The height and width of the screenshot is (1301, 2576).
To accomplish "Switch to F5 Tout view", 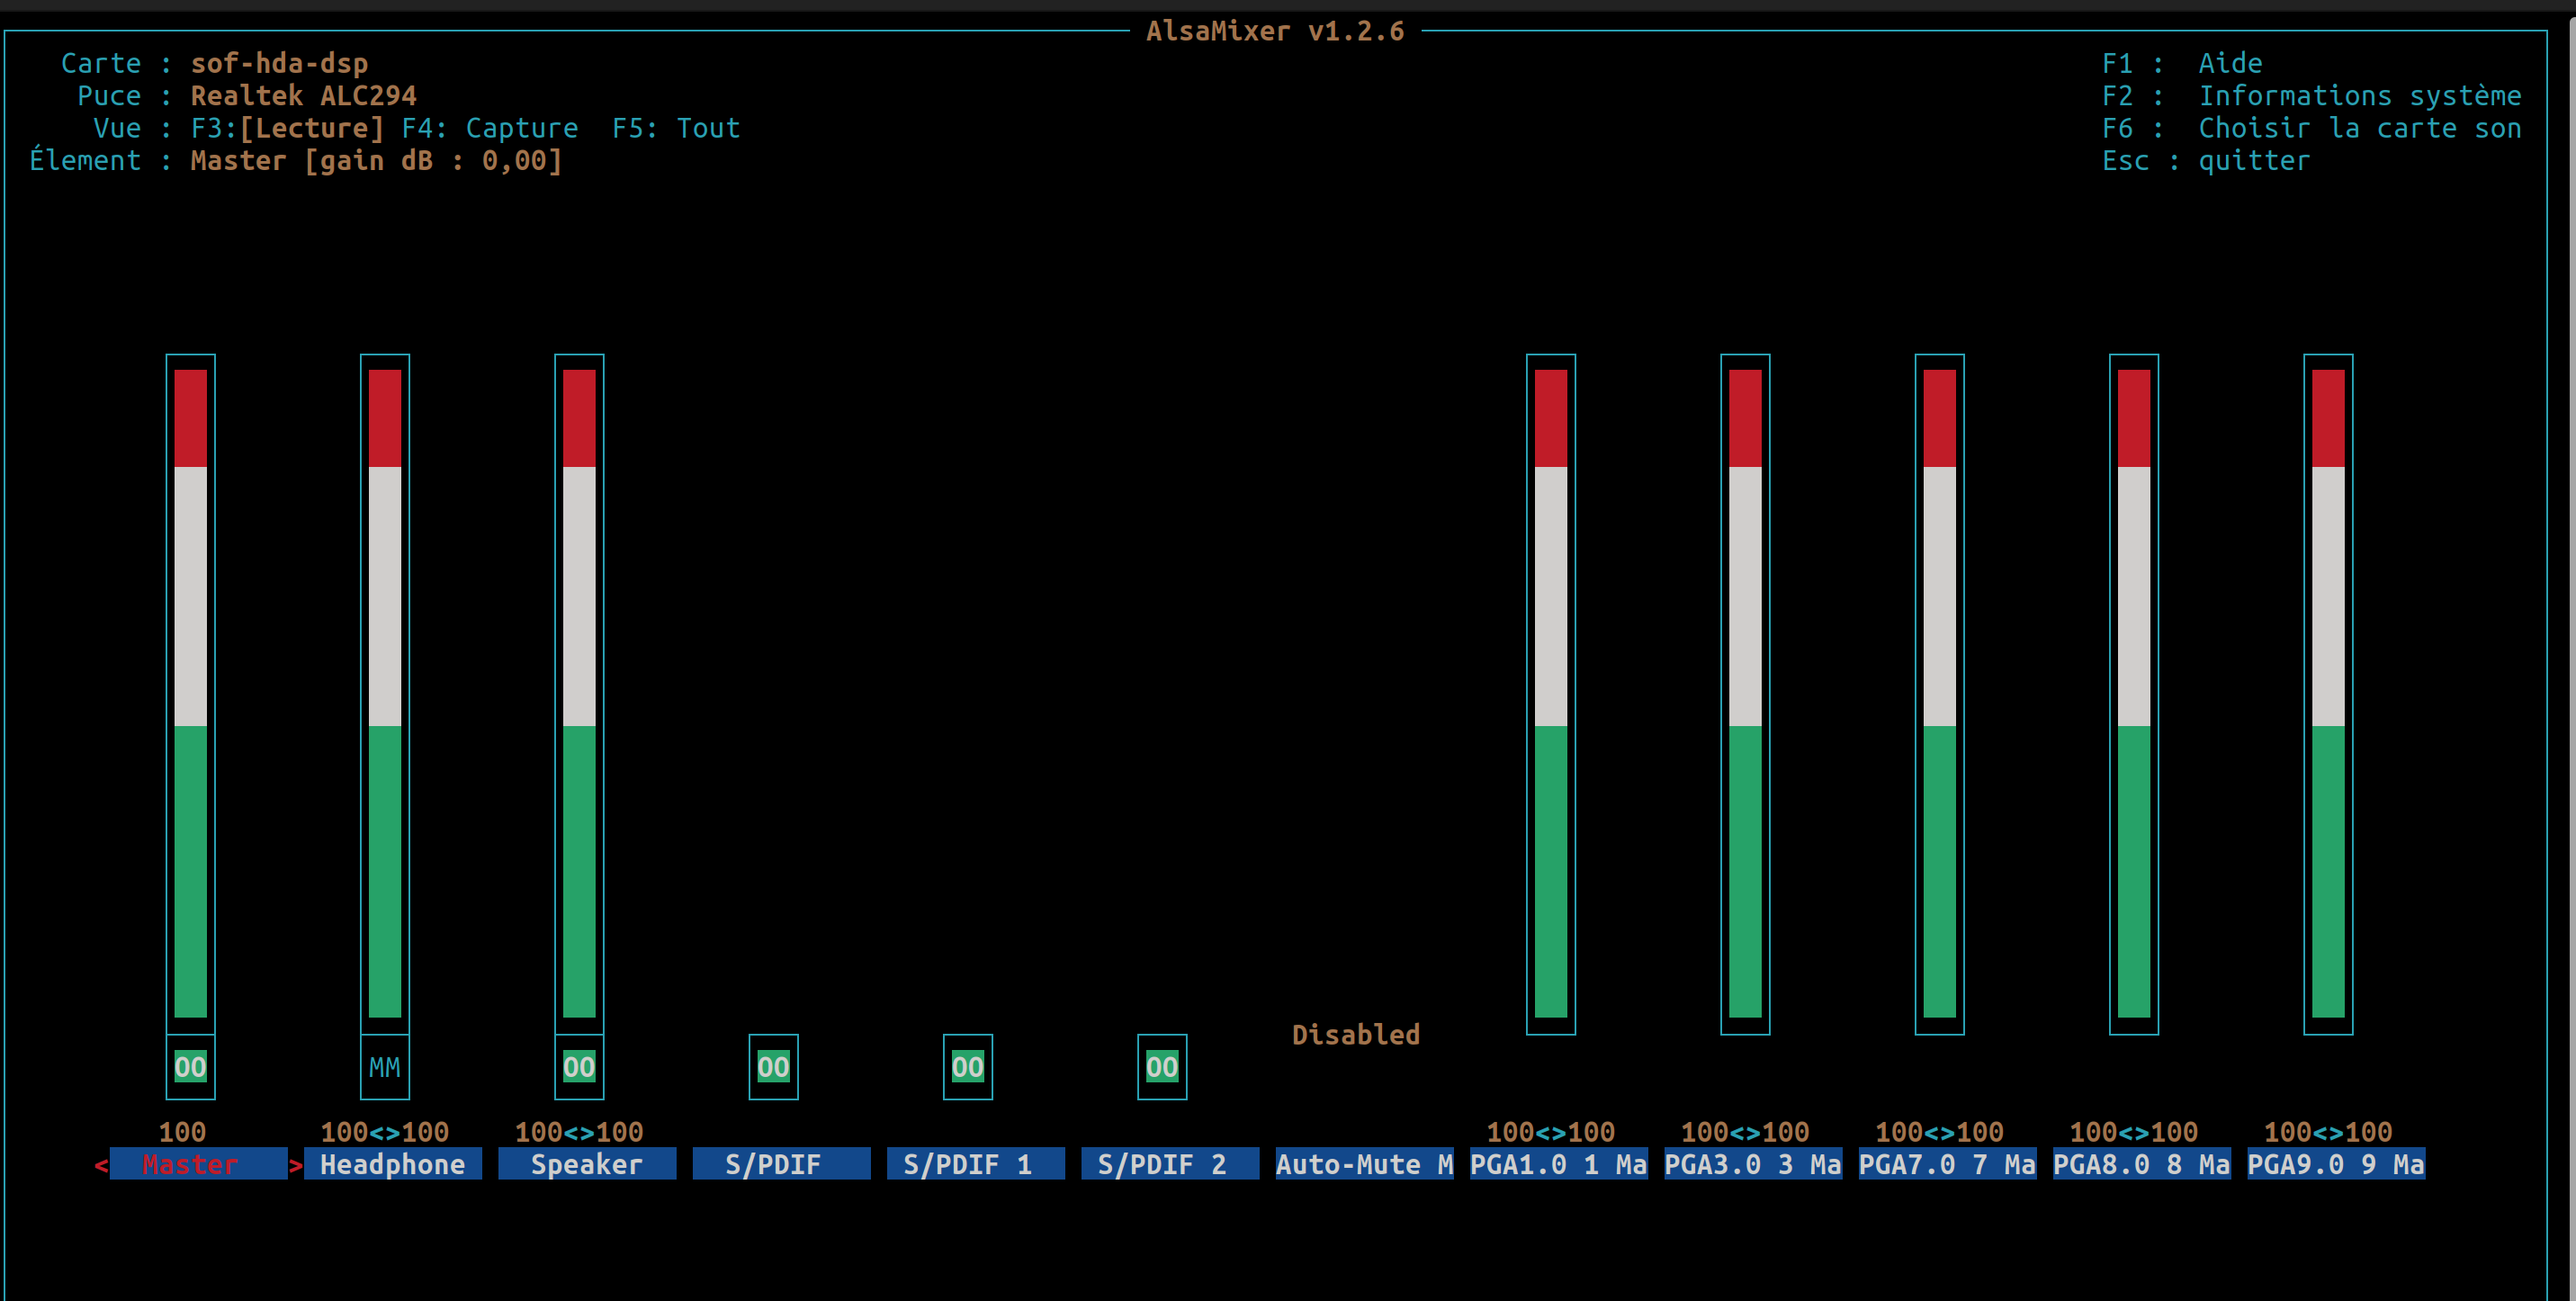I will click(x=676, y=128).
